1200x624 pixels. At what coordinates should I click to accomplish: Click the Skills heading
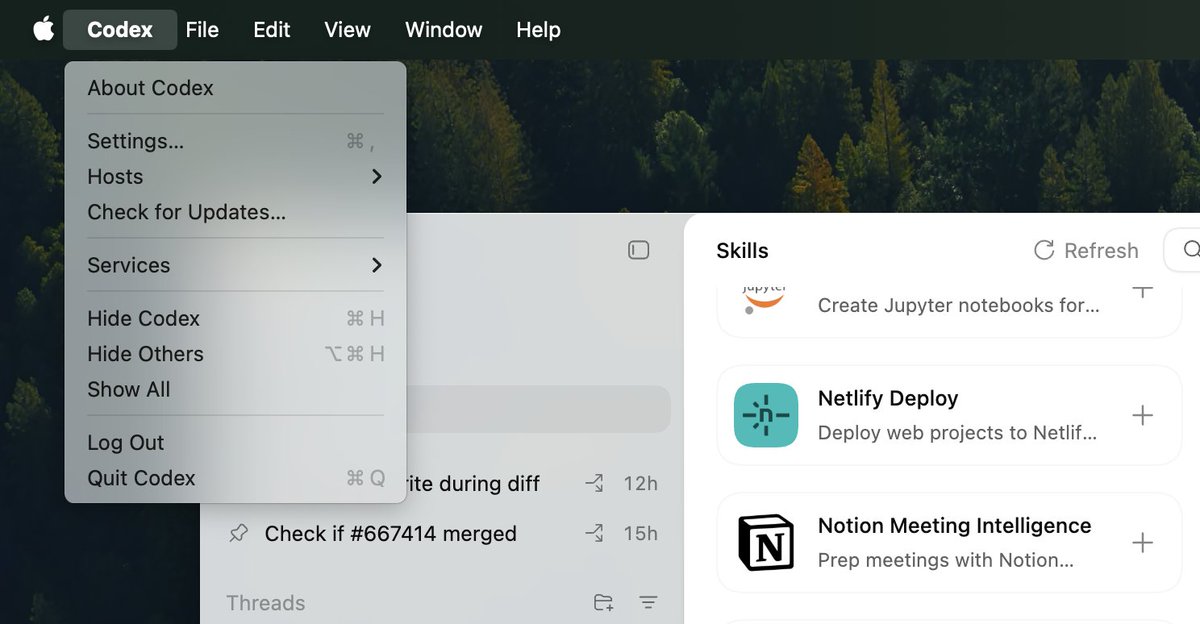(x=743, y=251)
